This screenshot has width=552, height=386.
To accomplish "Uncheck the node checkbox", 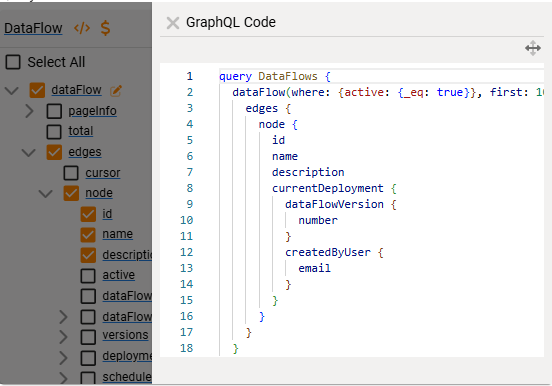I will click(x=71, y=193).
